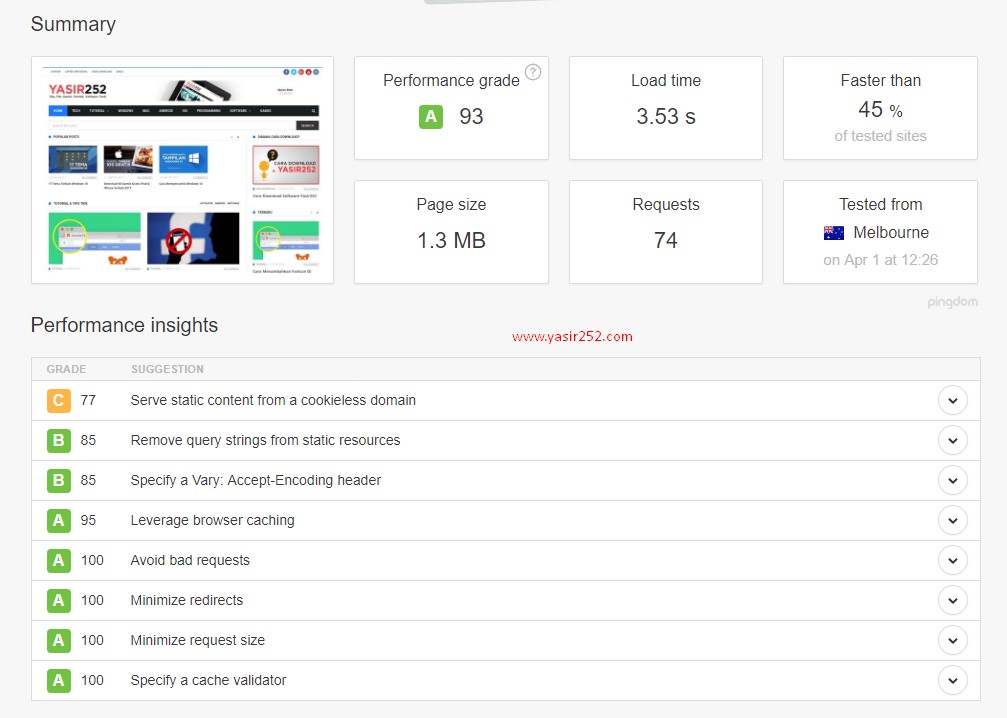Click the Performance grade help question mark
The height and width of the screenshot is (718, 1007).
tap(533, 72)
